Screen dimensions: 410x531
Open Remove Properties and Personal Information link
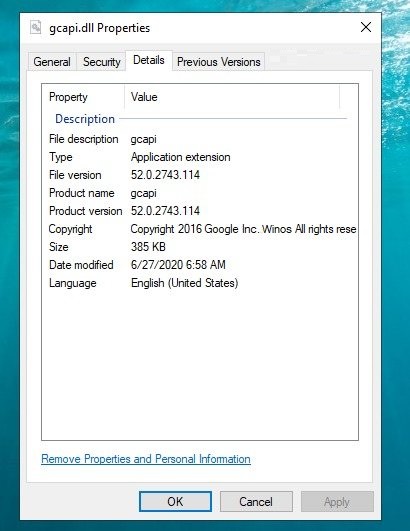click(x=146, y=459)
